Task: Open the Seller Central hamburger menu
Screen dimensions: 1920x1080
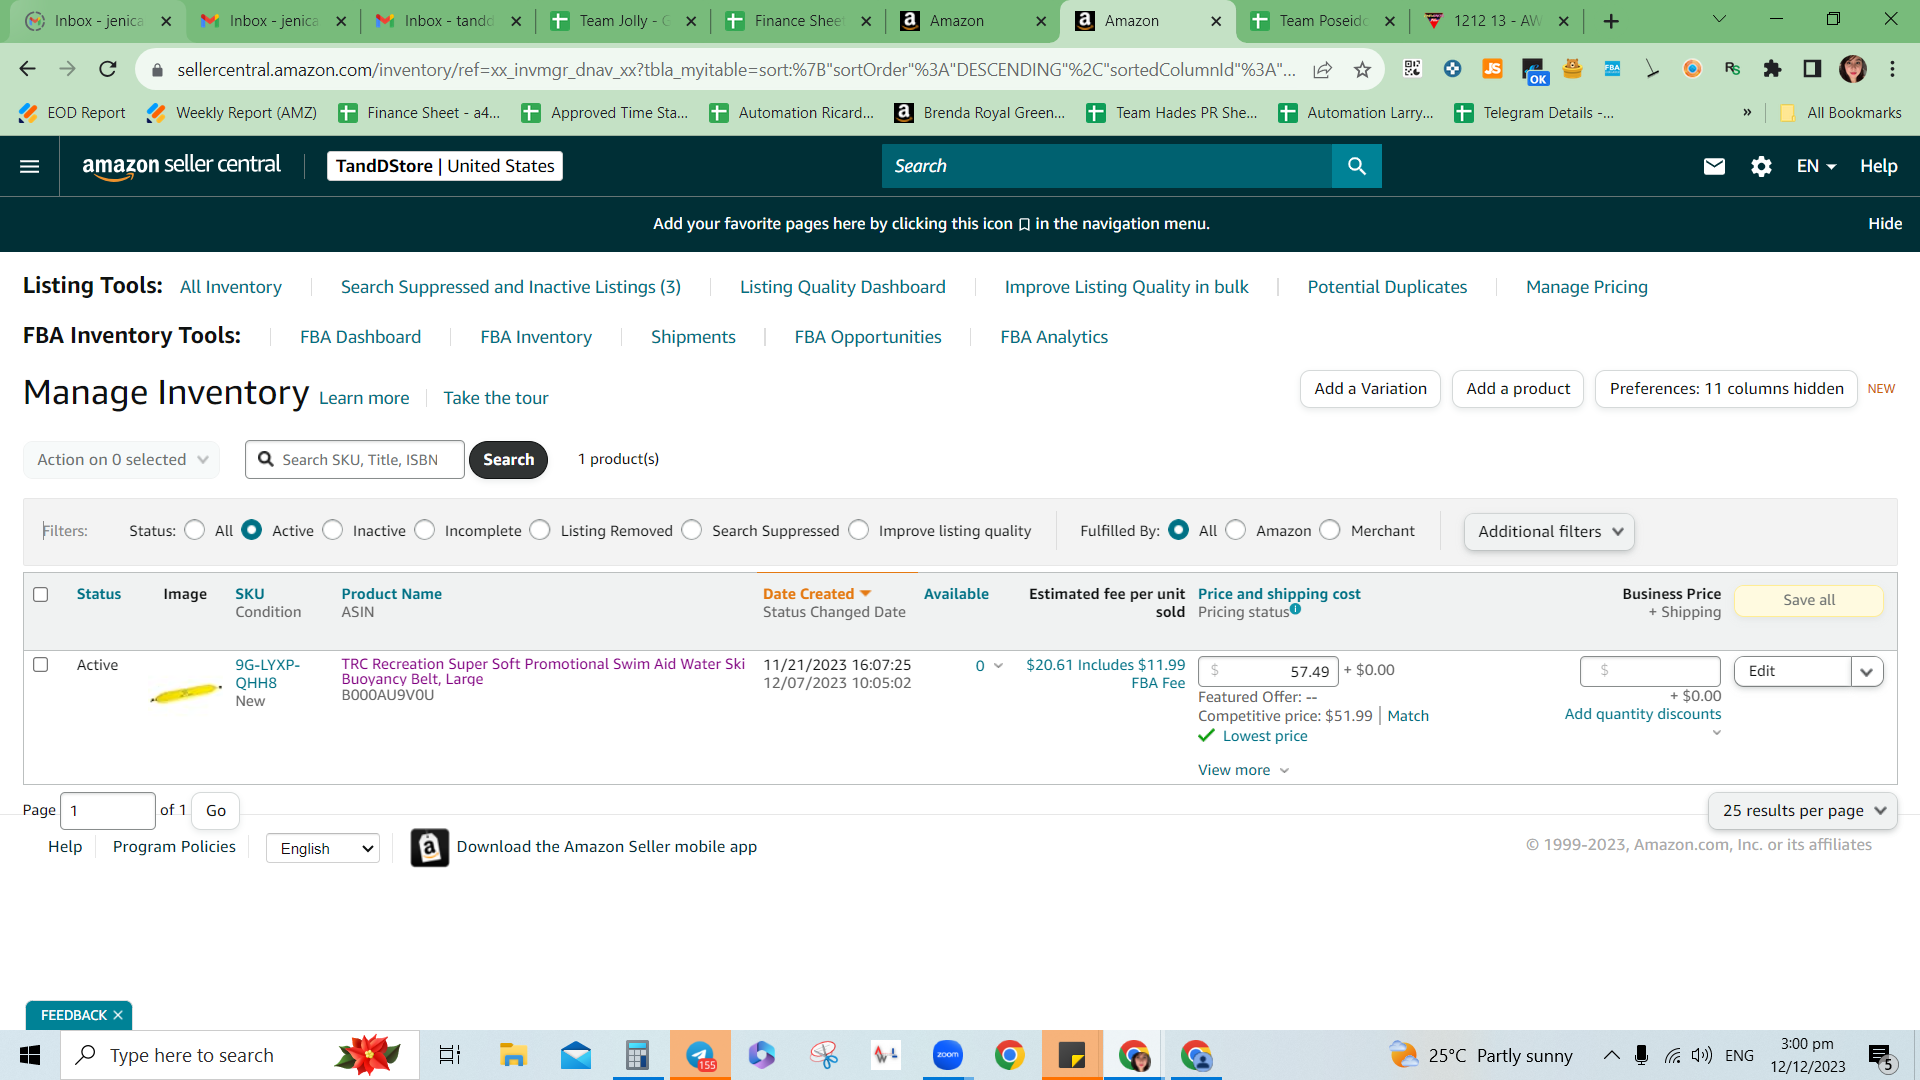Action: (x=30, y=166)
